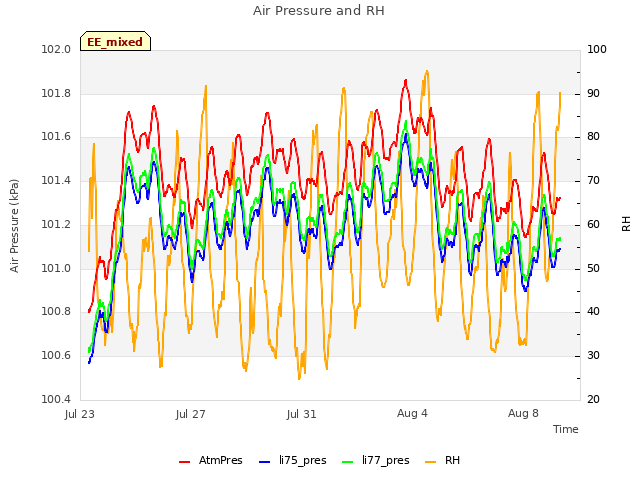Click the 101.8 left axis value
Screen dimensions: 640x480
(x=56, y=93)
